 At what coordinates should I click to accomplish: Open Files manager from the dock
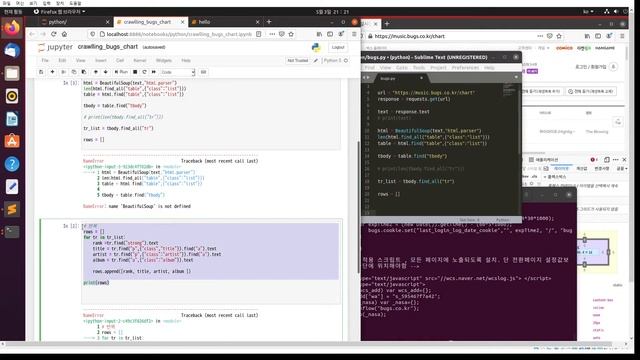coord(12,73)
